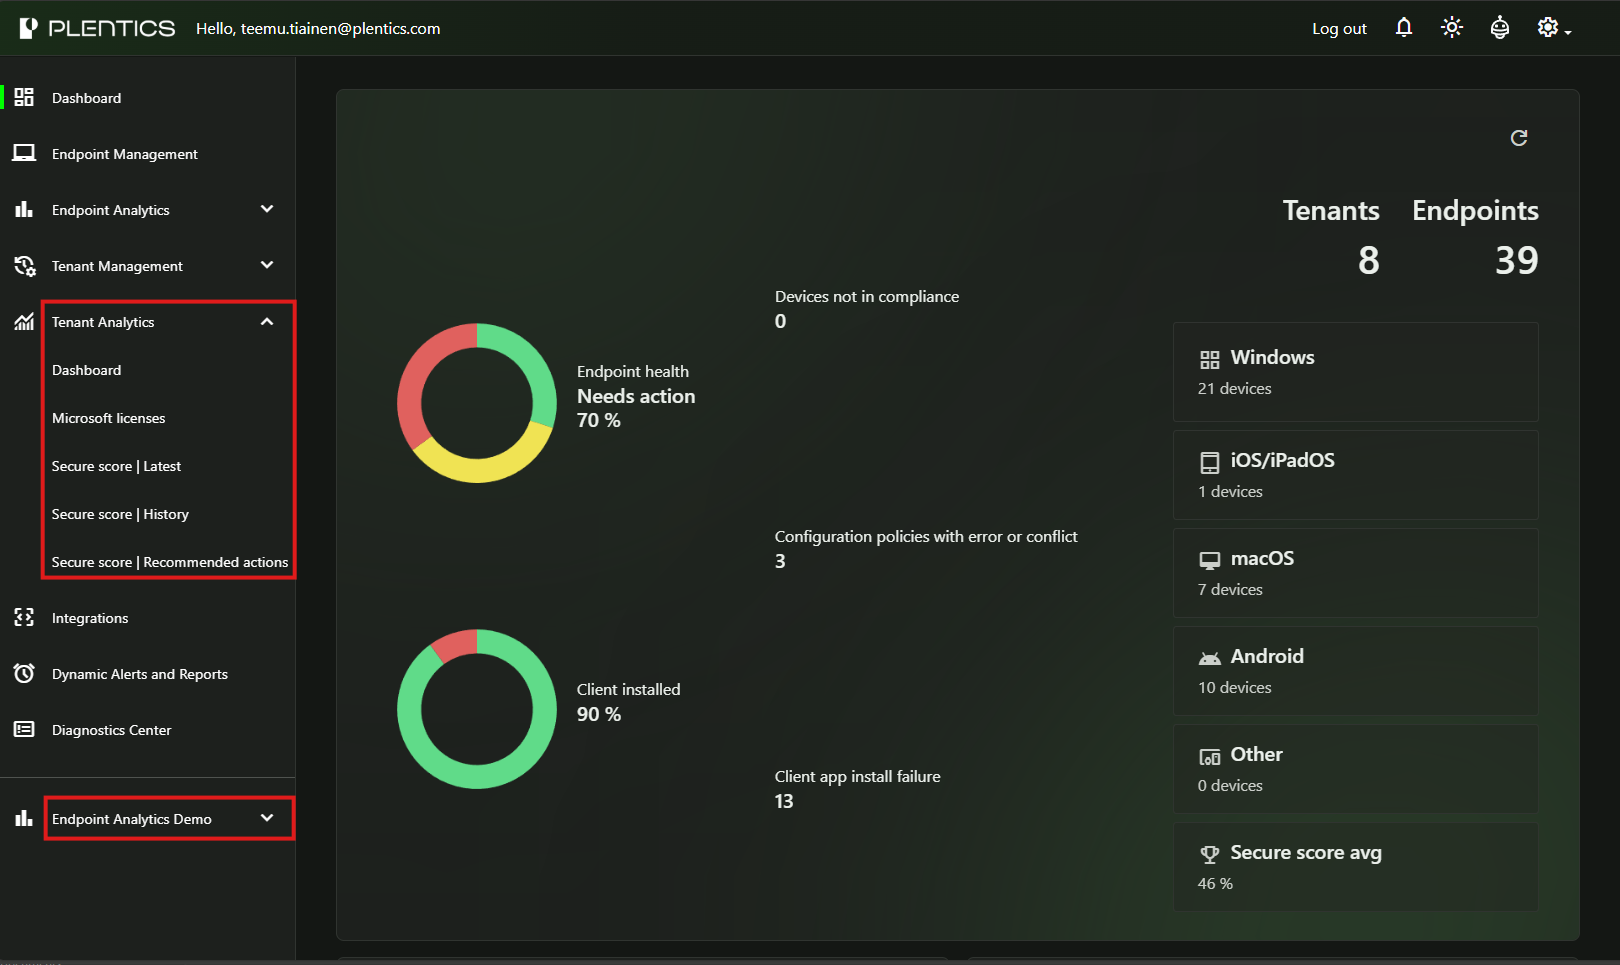
Task: Expand the Tenant Management chevron
Action: coord(267,265)
